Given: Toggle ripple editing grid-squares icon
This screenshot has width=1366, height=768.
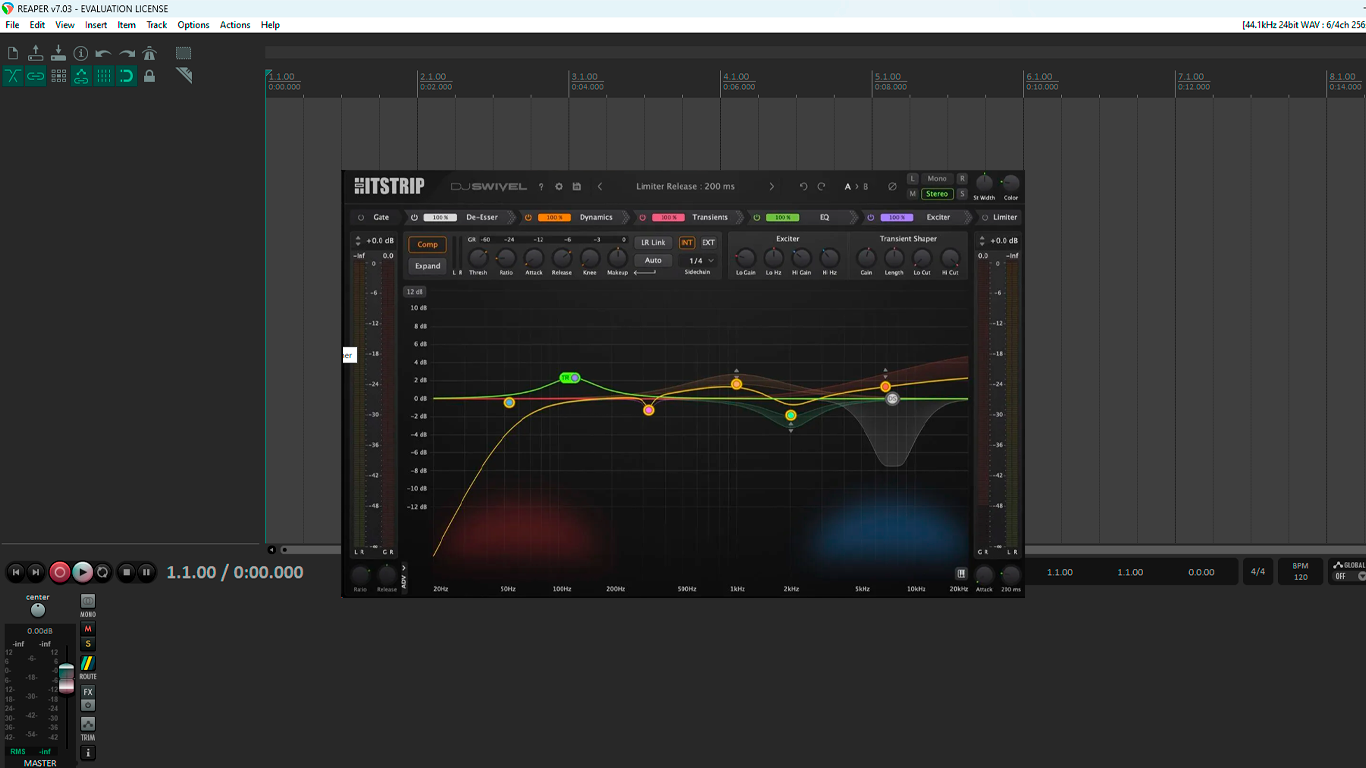Looking at the screenshot, I should tap(58, 76).
